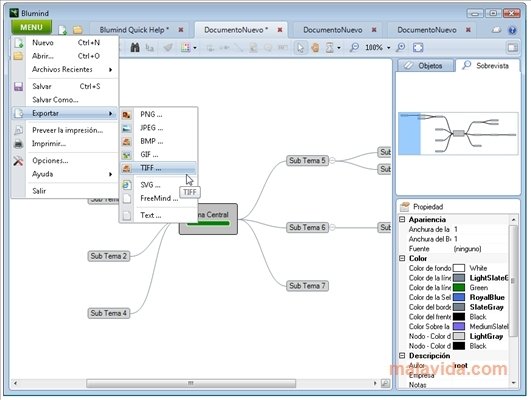This screenshot has height=400, width=531.
Task: Click the magnifier icon beside horizontal scrollbar
Action: (x=385, y=383)
